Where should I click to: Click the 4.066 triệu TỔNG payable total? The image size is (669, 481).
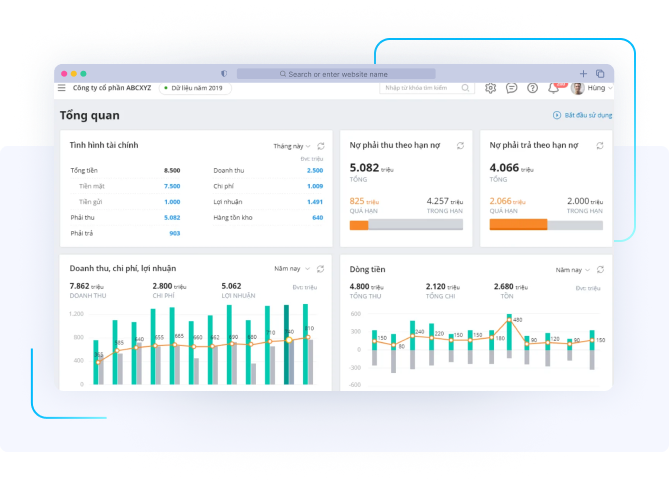(x=512, y=168)
